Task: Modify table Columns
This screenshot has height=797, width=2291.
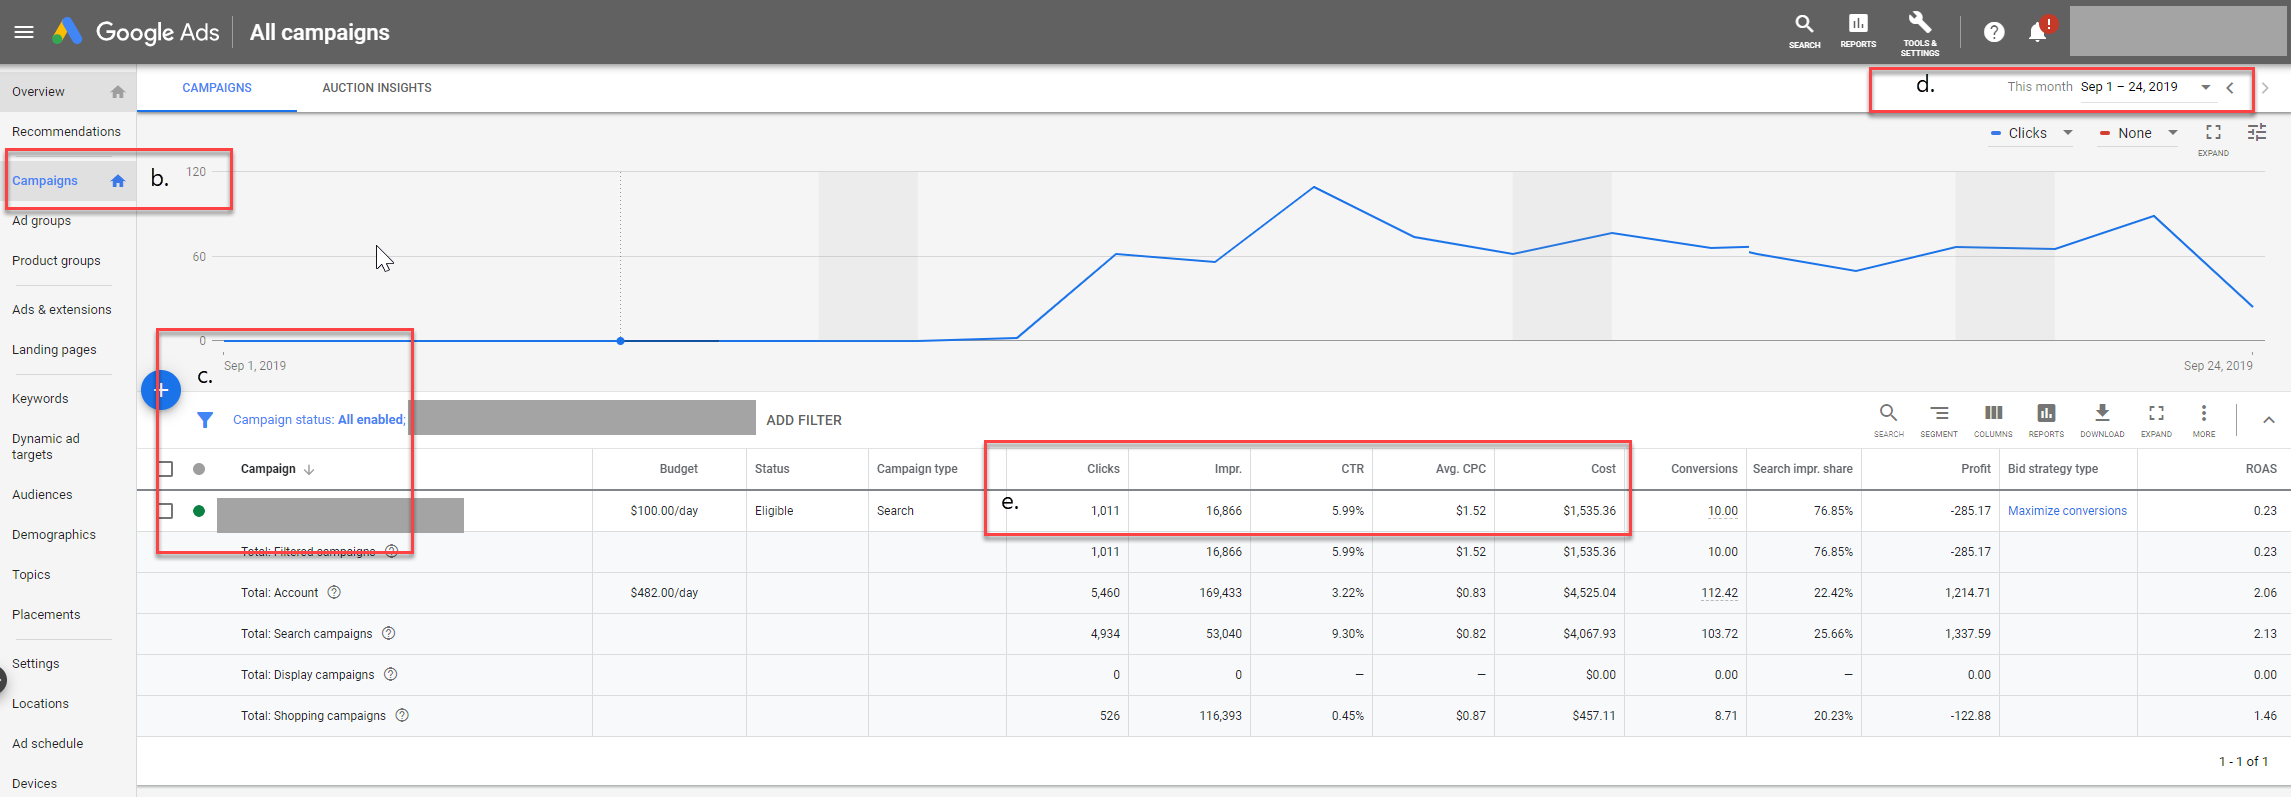Action: click(1993, 420)
